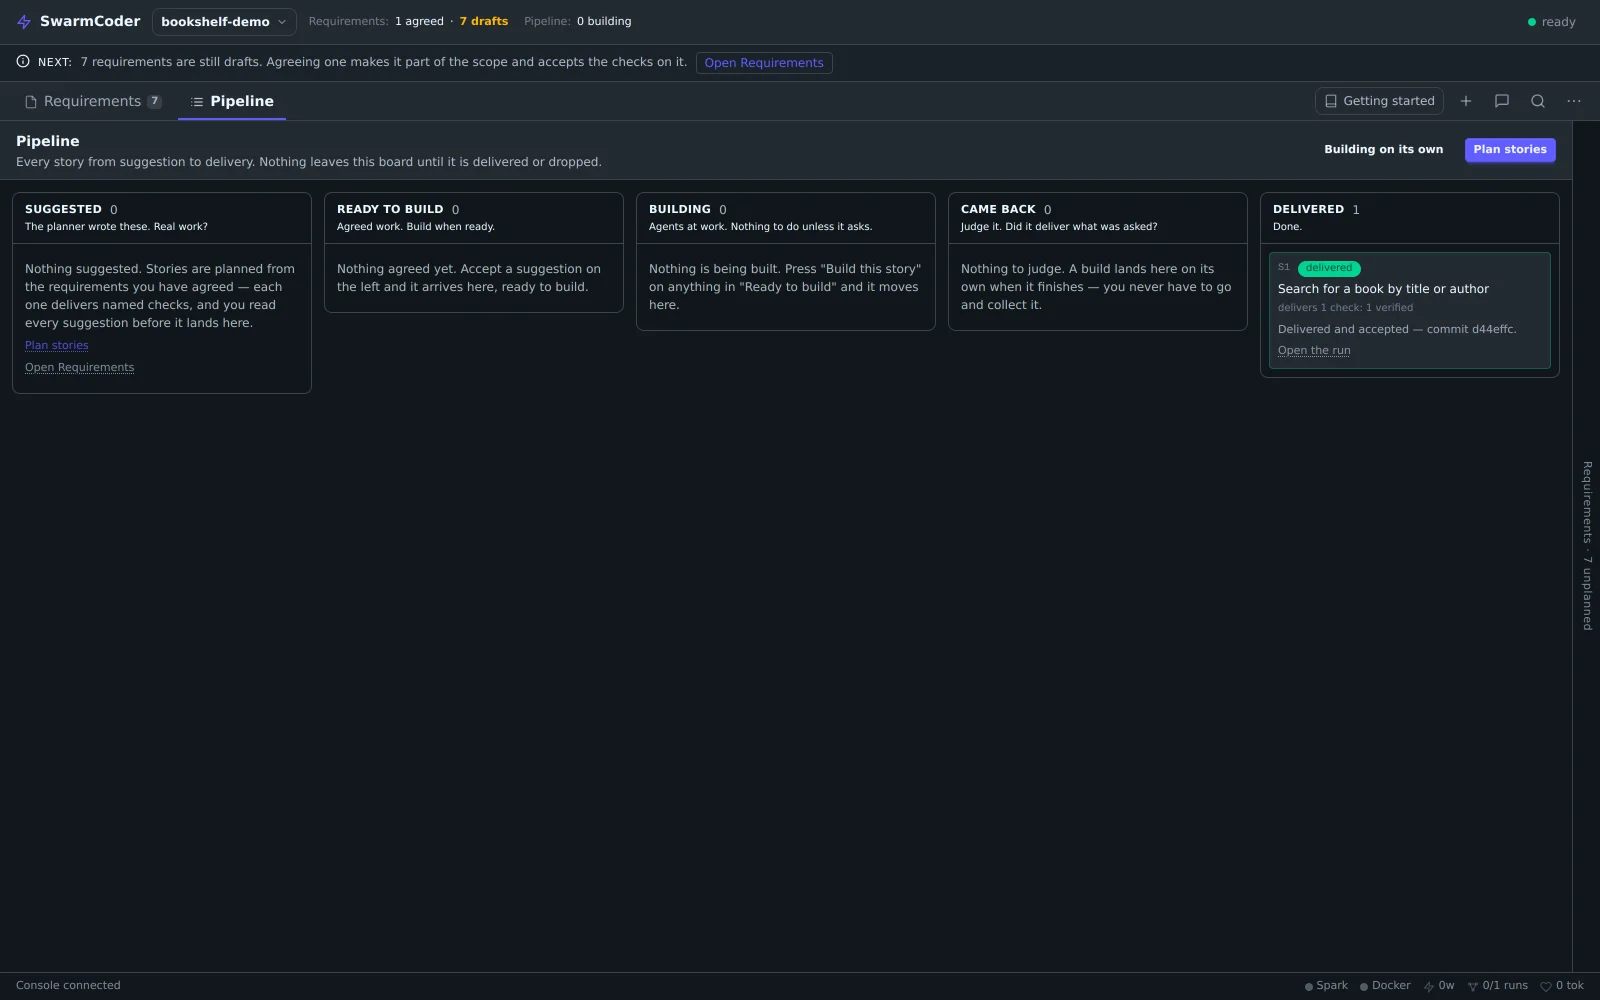Click the BUILDING column header
This screenshot has width=1600, height=1000.
(x=786, y=217)
